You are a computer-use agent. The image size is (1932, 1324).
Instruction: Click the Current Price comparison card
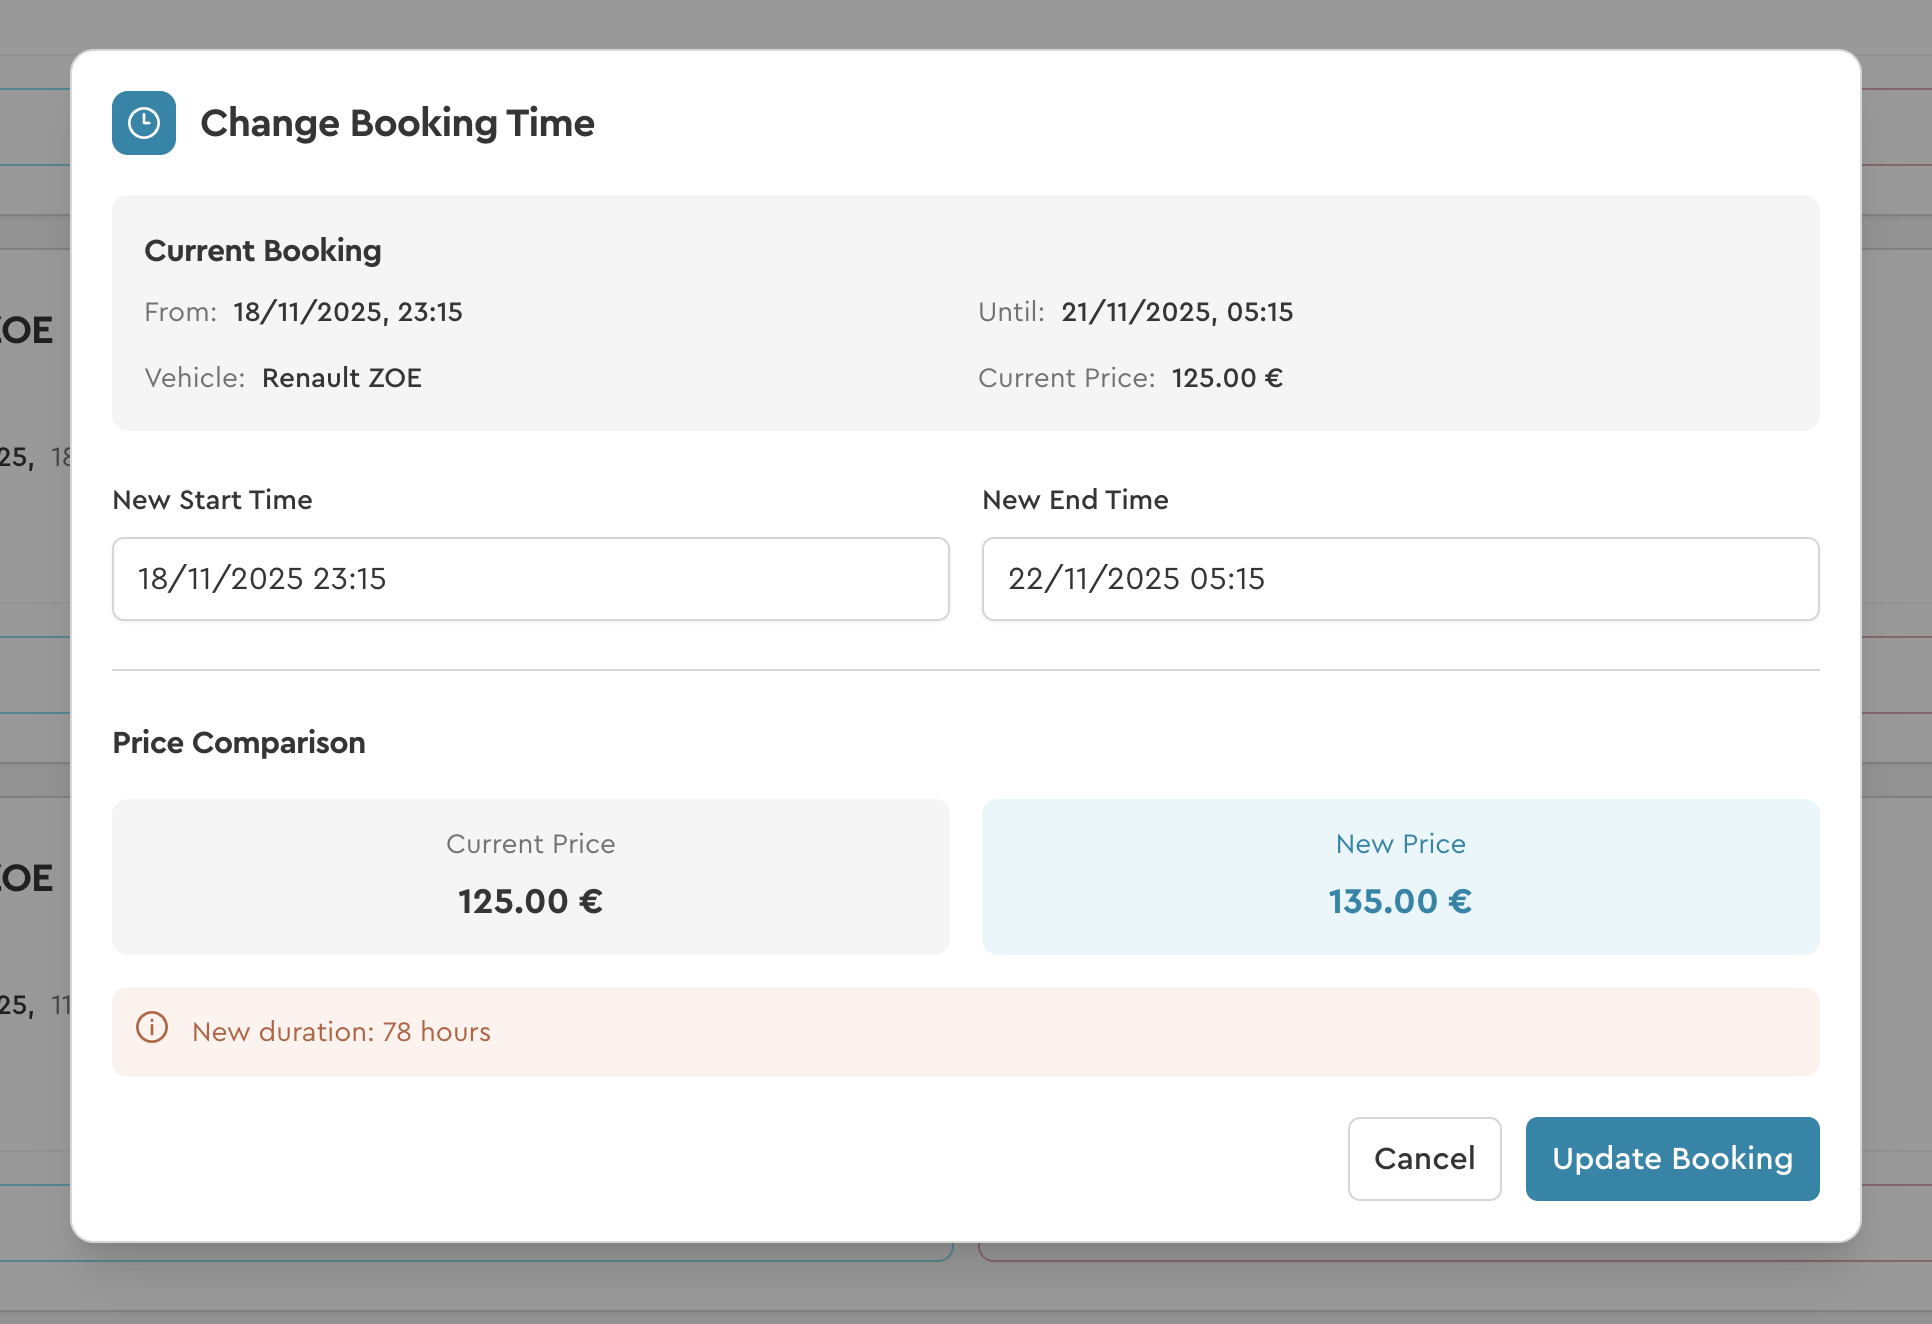[530, 876]
